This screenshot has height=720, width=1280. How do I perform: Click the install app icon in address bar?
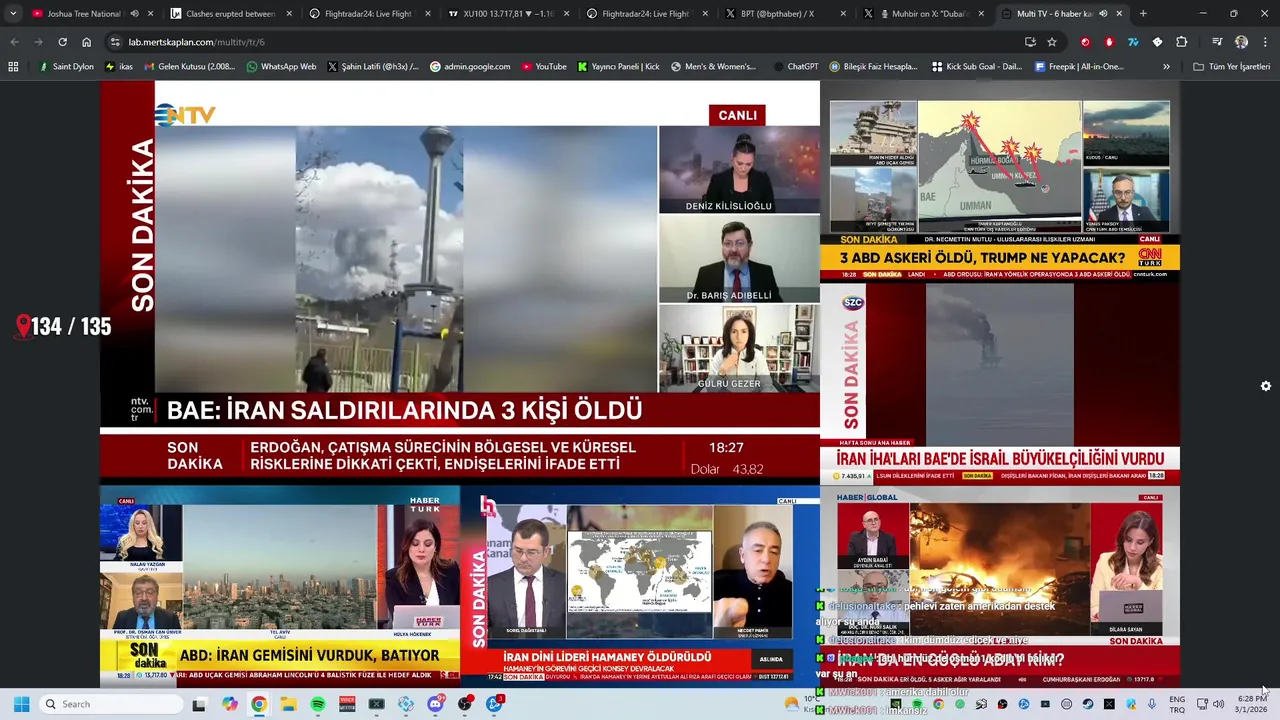tap(1030, 42)
